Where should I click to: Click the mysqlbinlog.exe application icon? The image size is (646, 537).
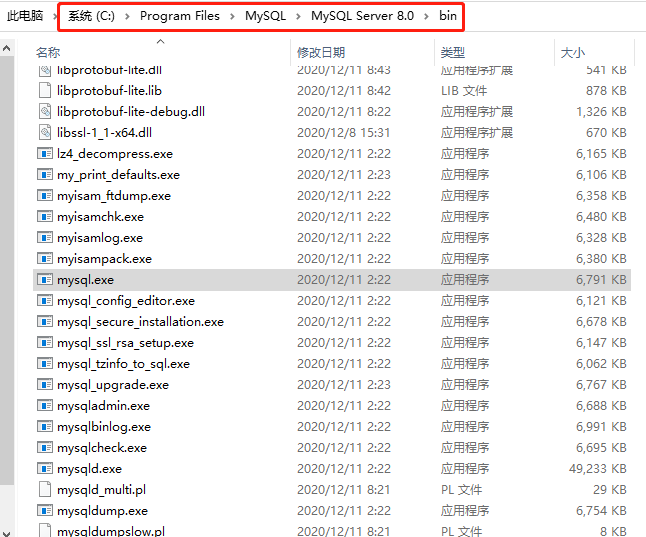click(x=44, y=427)
